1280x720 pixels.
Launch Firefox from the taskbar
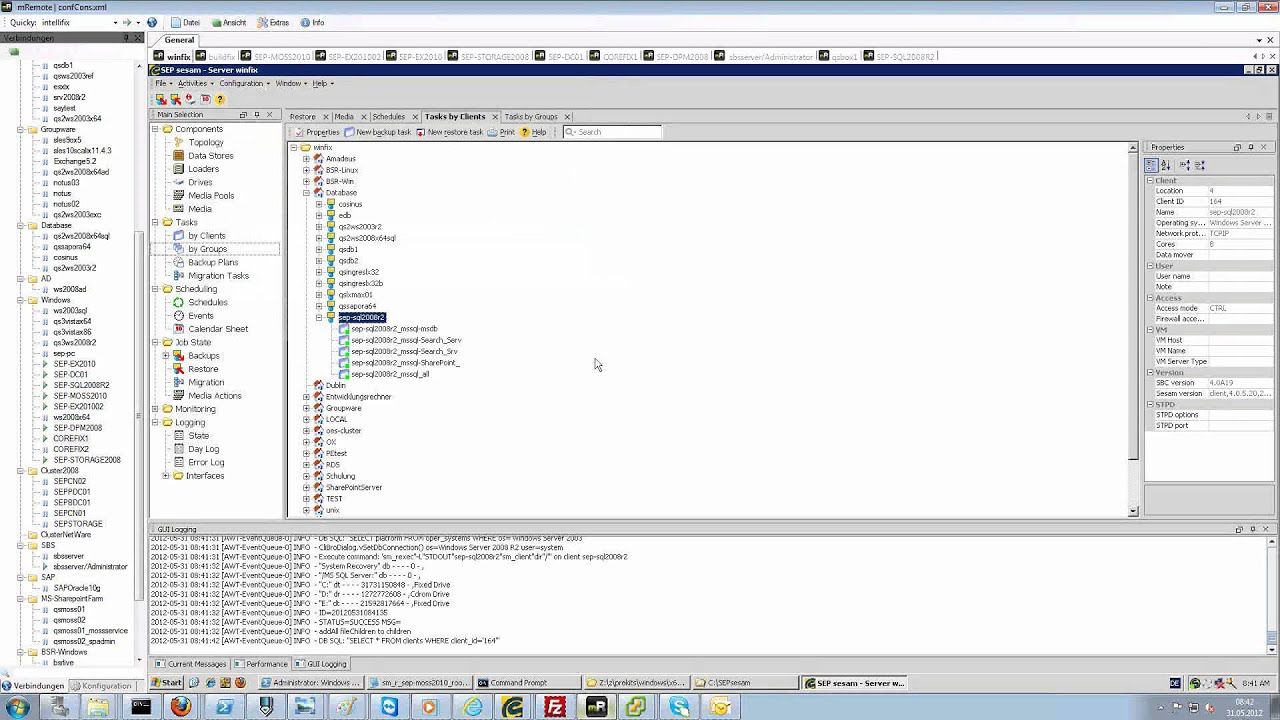[180, 707]
